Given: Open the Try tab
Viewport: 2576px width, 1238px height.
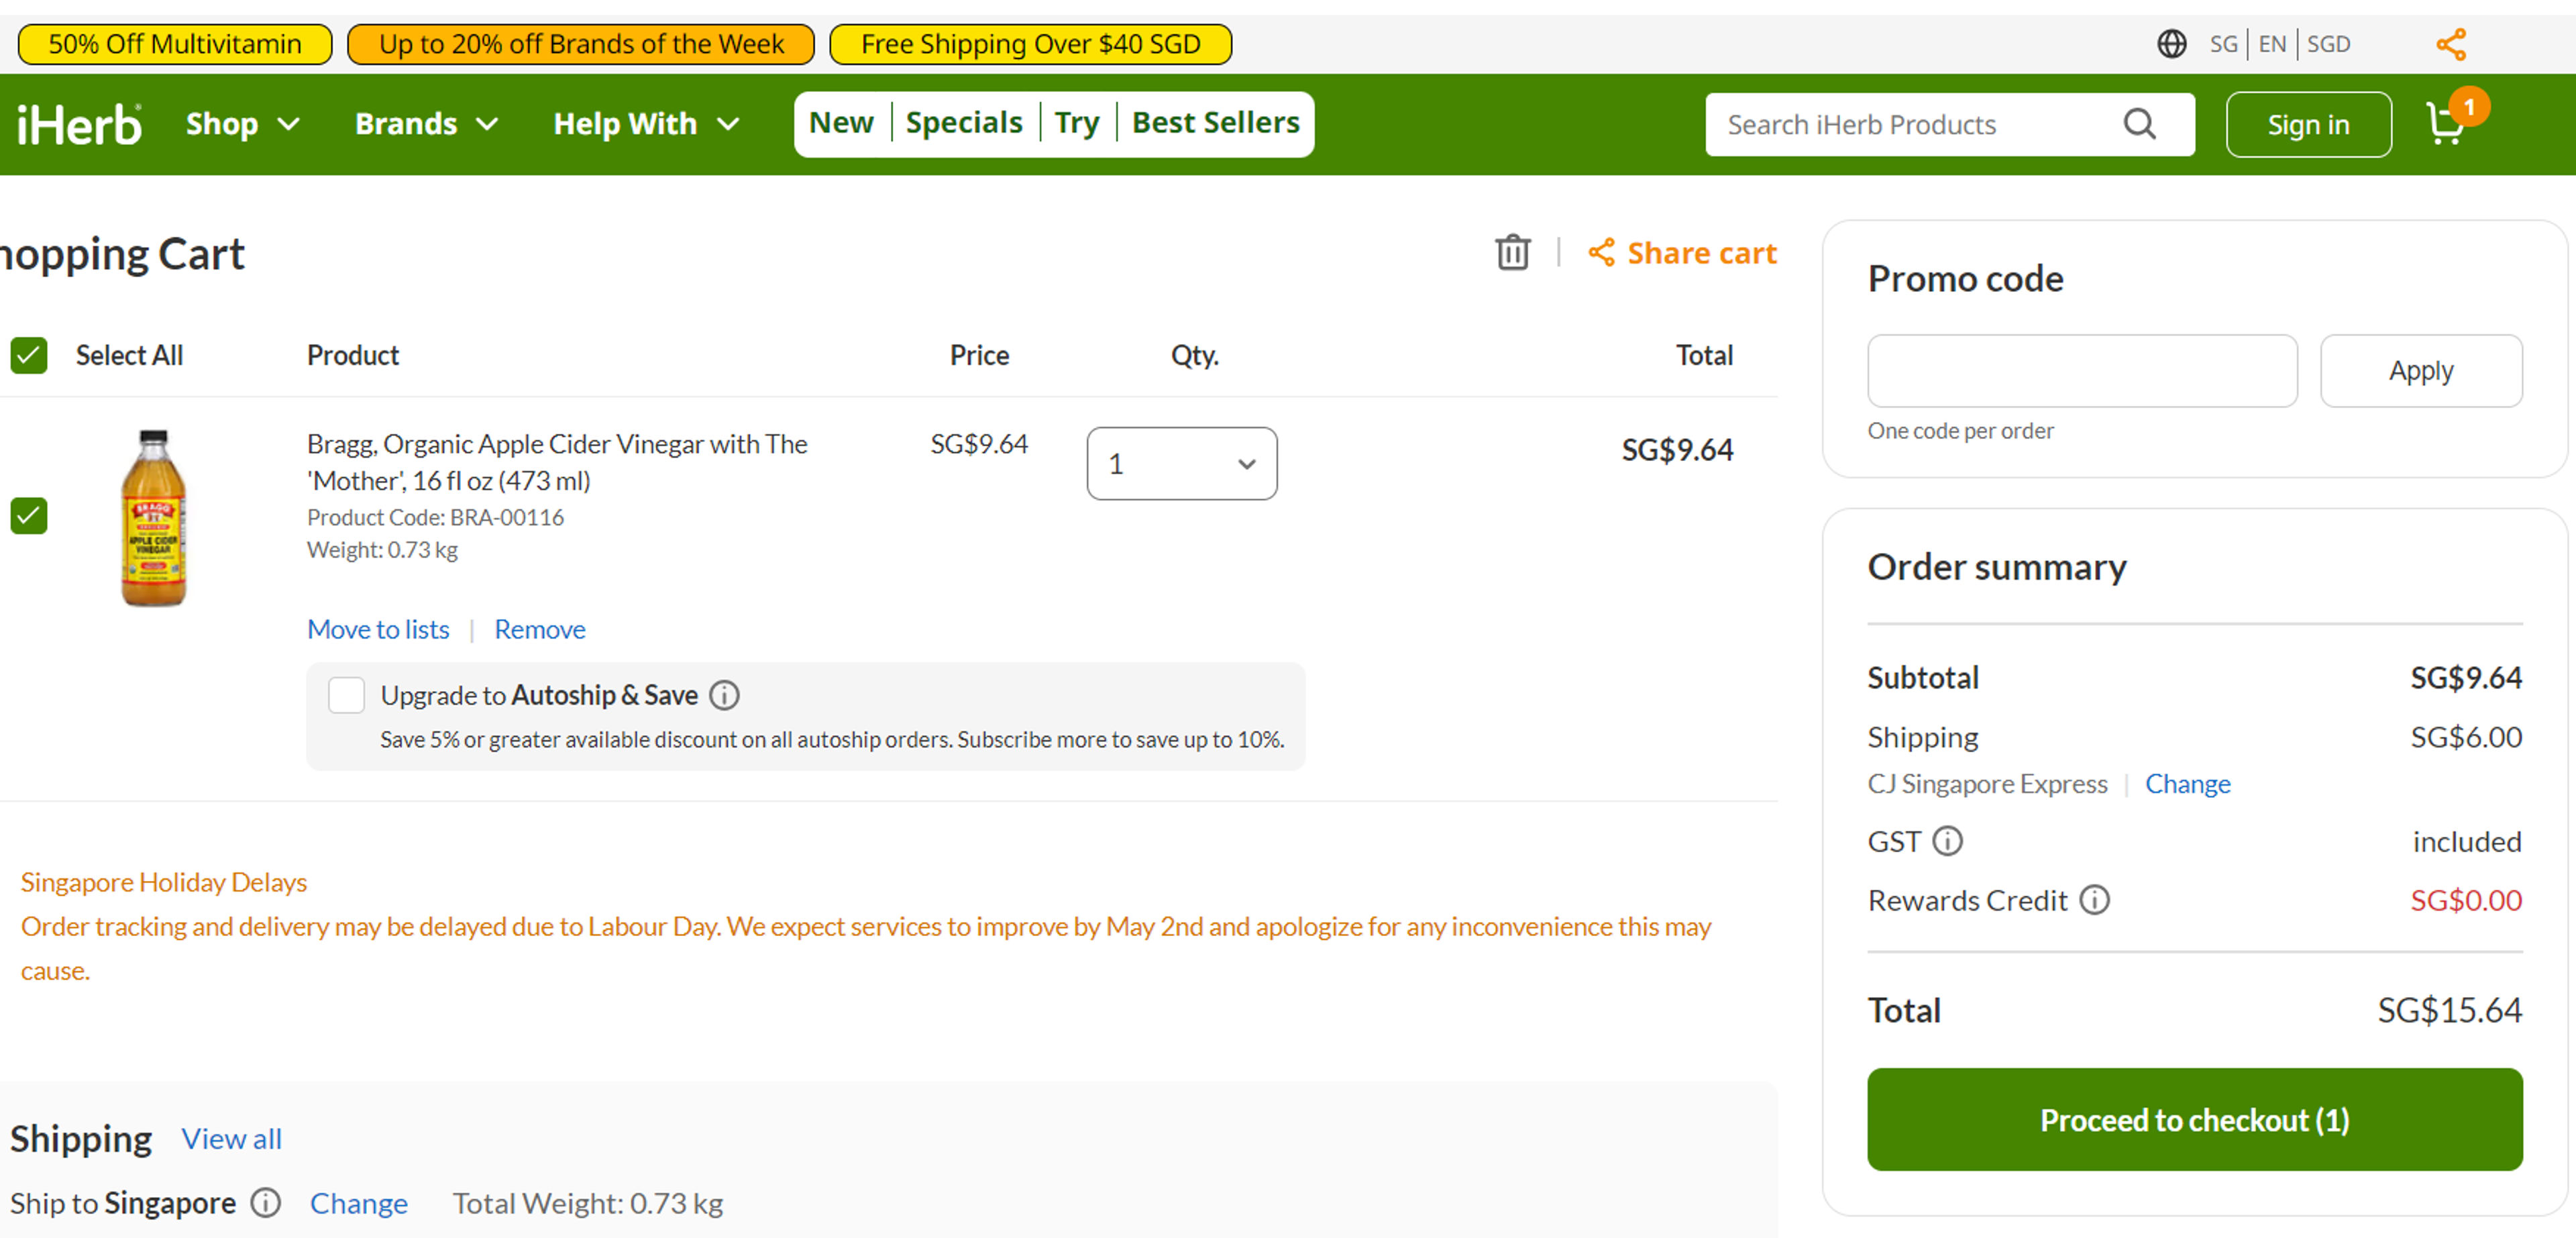Looking at the screenshot, I should [x=1076, y=123].
